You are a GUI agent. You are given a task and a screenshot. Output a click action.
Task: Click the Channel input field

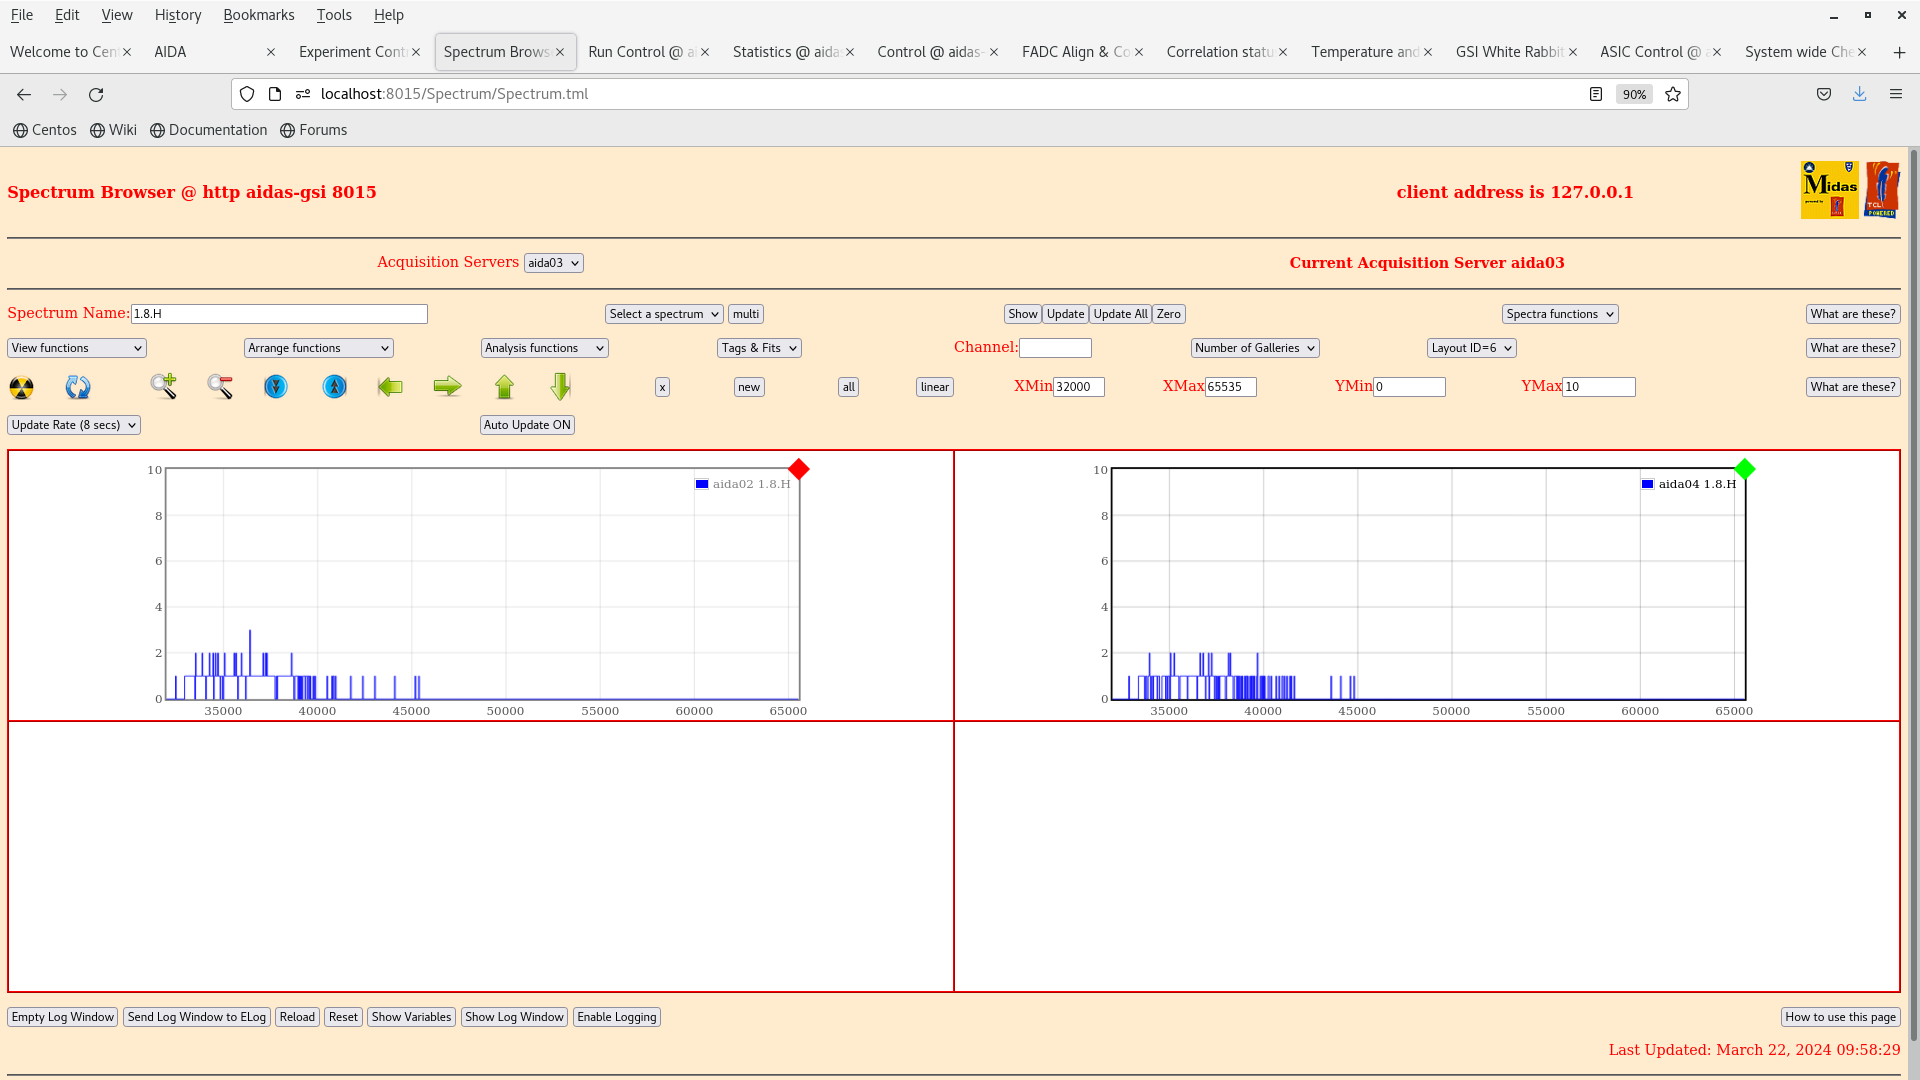point(1055,348)
